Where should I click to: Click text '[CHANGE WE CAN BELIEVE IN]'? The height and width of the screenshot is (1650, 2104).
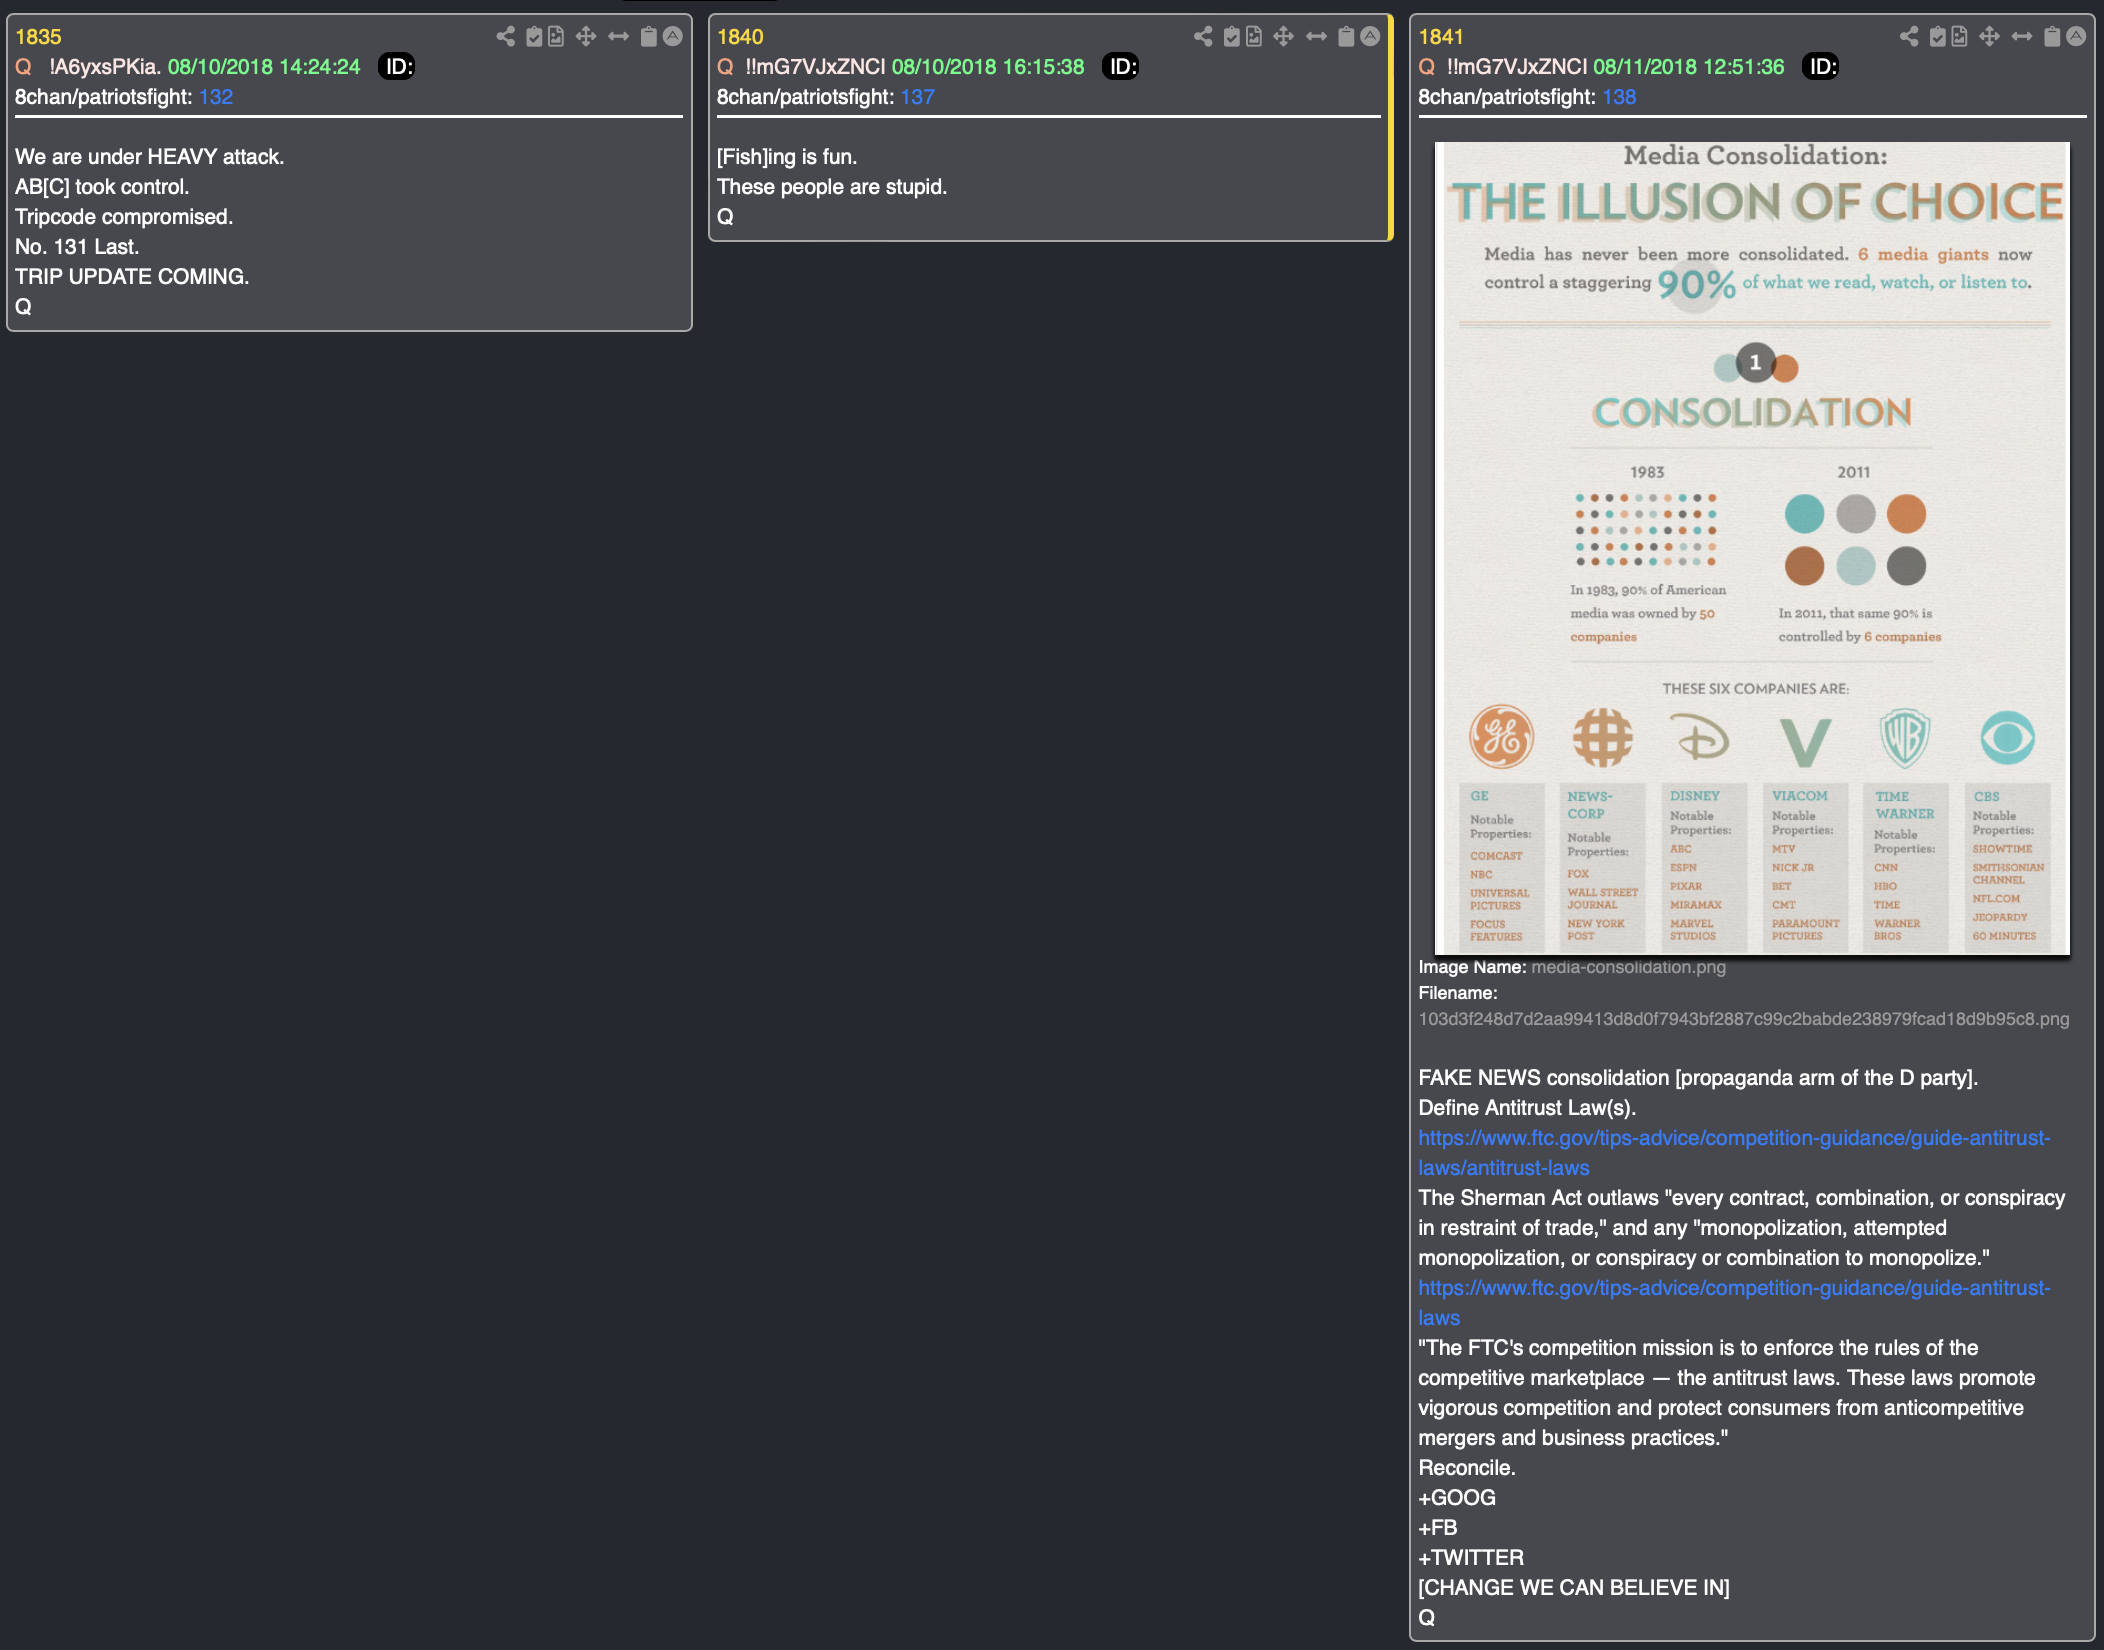(x=1574, y=1588)
